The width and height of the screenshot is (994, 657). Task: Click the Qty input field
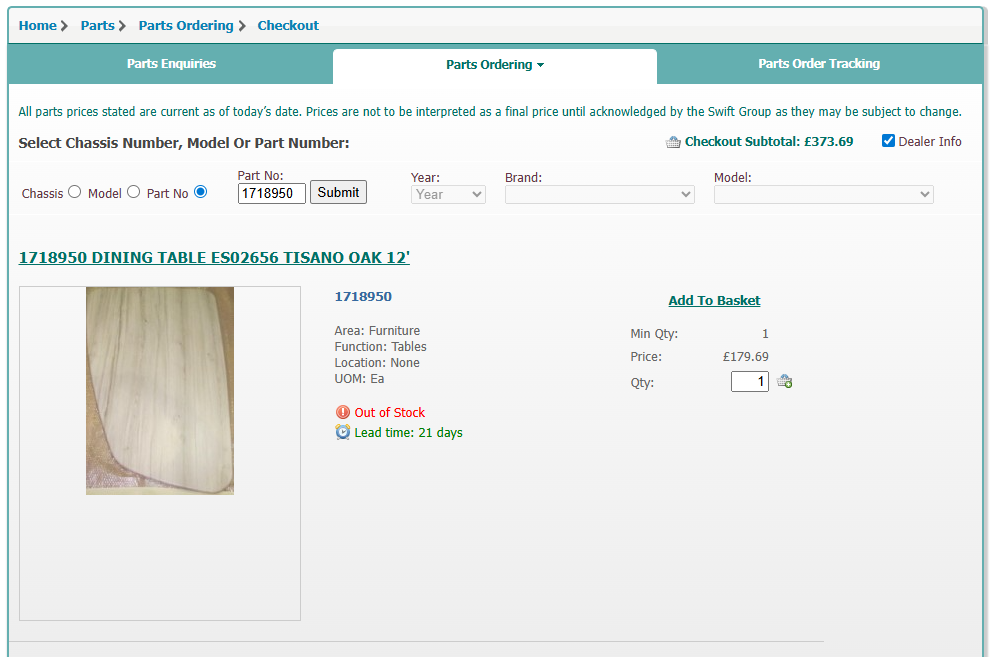(749, 381)
